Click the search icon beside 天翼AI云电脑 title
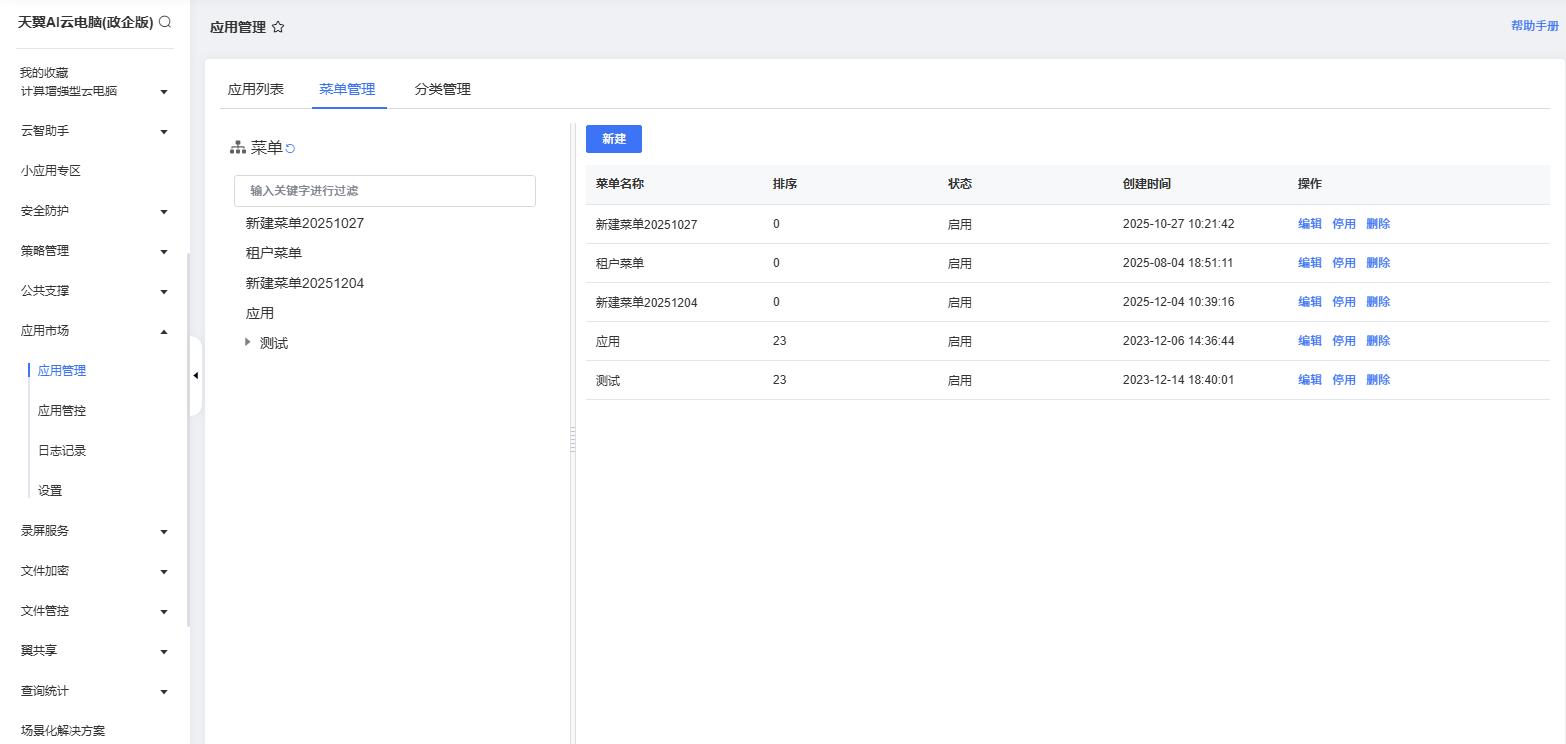This screenshot has height=744, width=1566. click(165, 22)
